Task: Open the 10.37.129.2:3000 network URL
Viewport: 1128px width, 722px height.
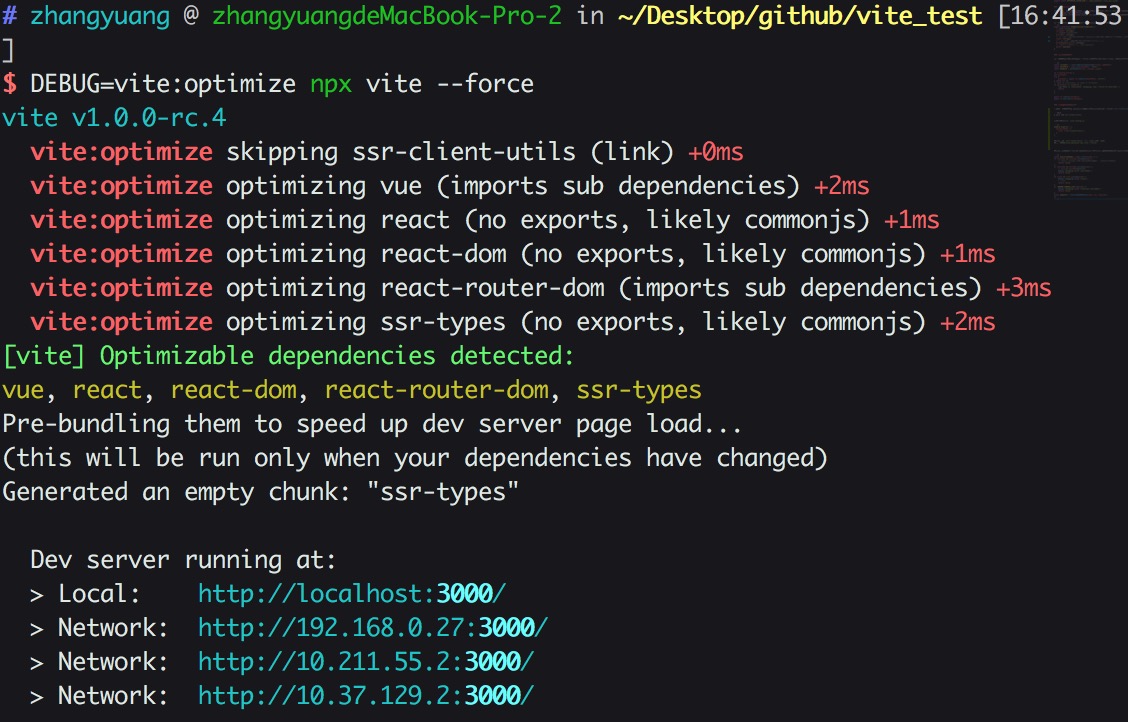Action: 365,695
